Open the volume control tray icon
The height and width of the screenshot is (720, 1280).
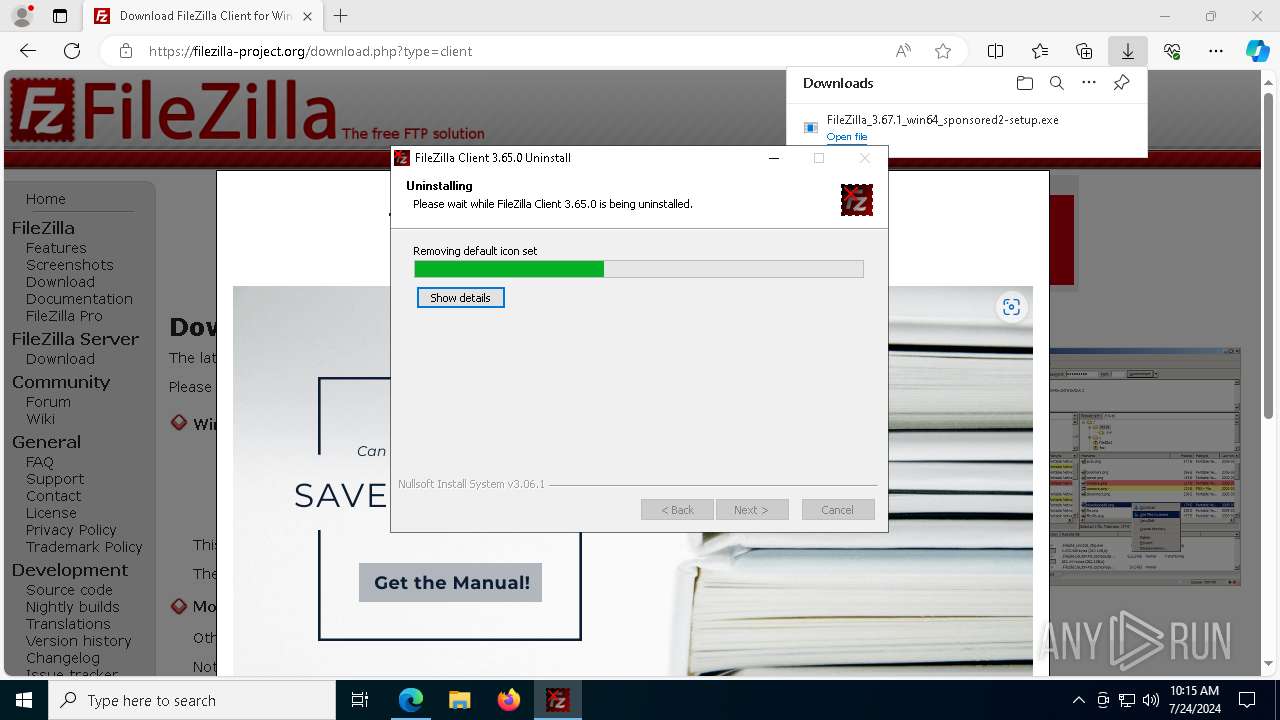click(1151, 700)
